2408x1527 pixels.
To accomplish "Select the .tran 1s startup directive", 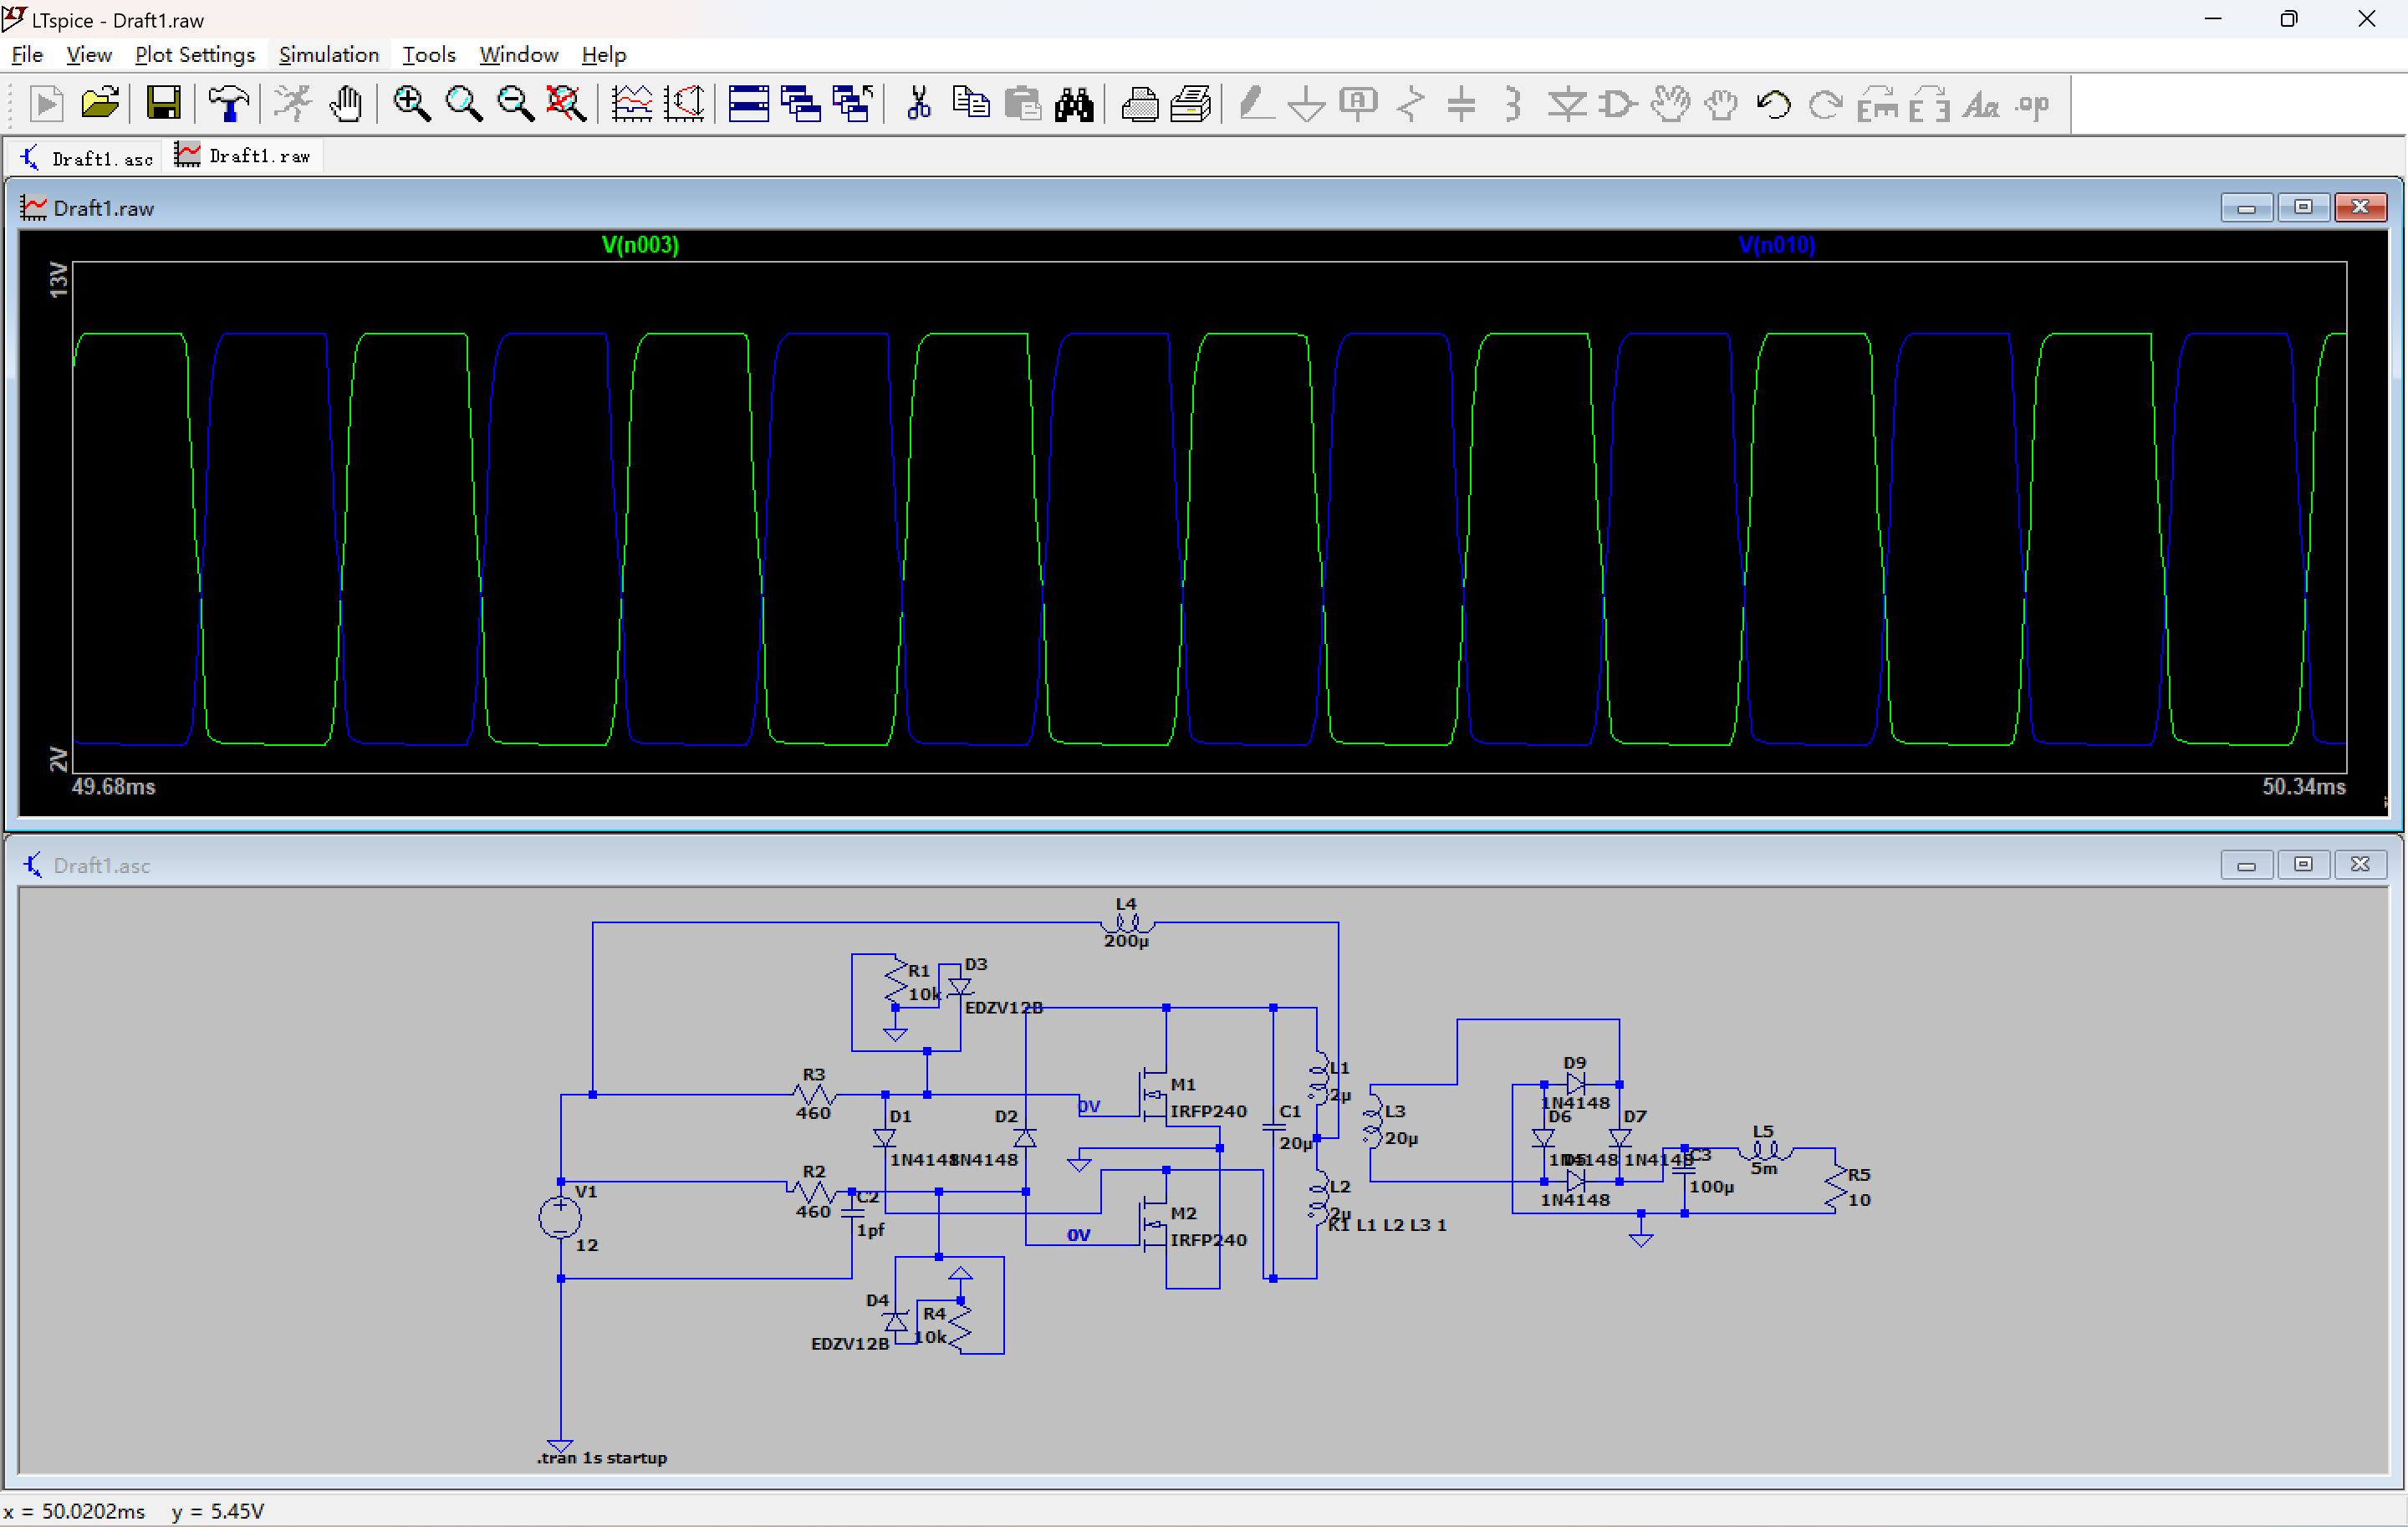I will (602, 1458).
